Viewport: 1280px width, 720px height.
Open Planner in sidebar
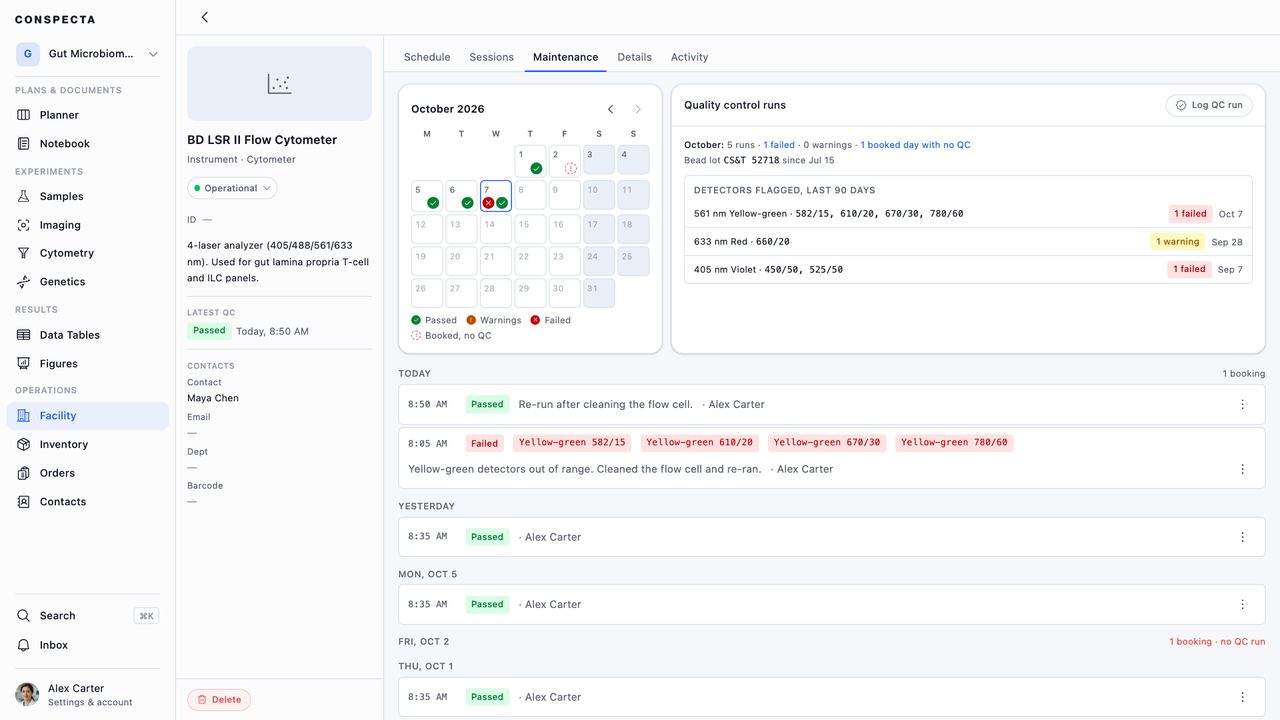tap(88, 115)
